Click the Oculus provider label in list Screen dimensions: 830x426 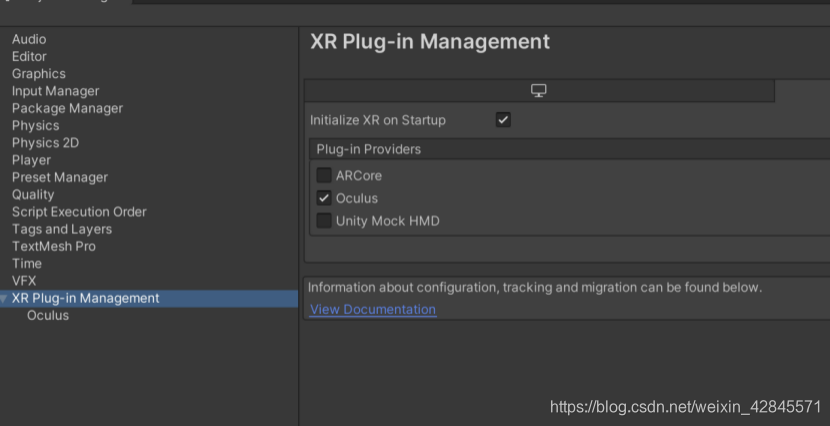pos(357,198)
